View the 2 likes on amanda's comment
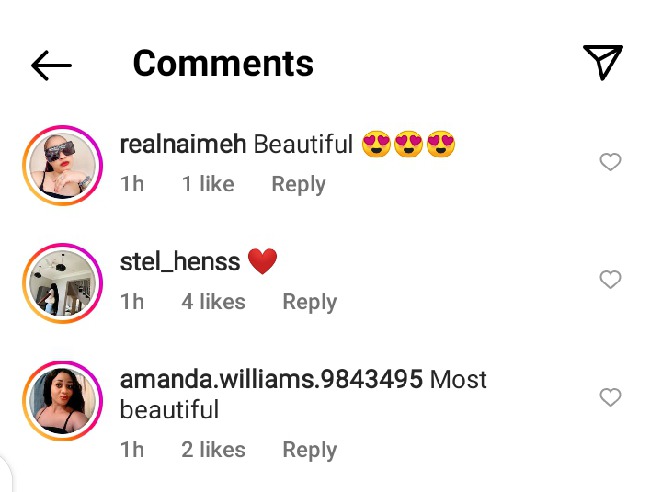 tap(213, 450)
